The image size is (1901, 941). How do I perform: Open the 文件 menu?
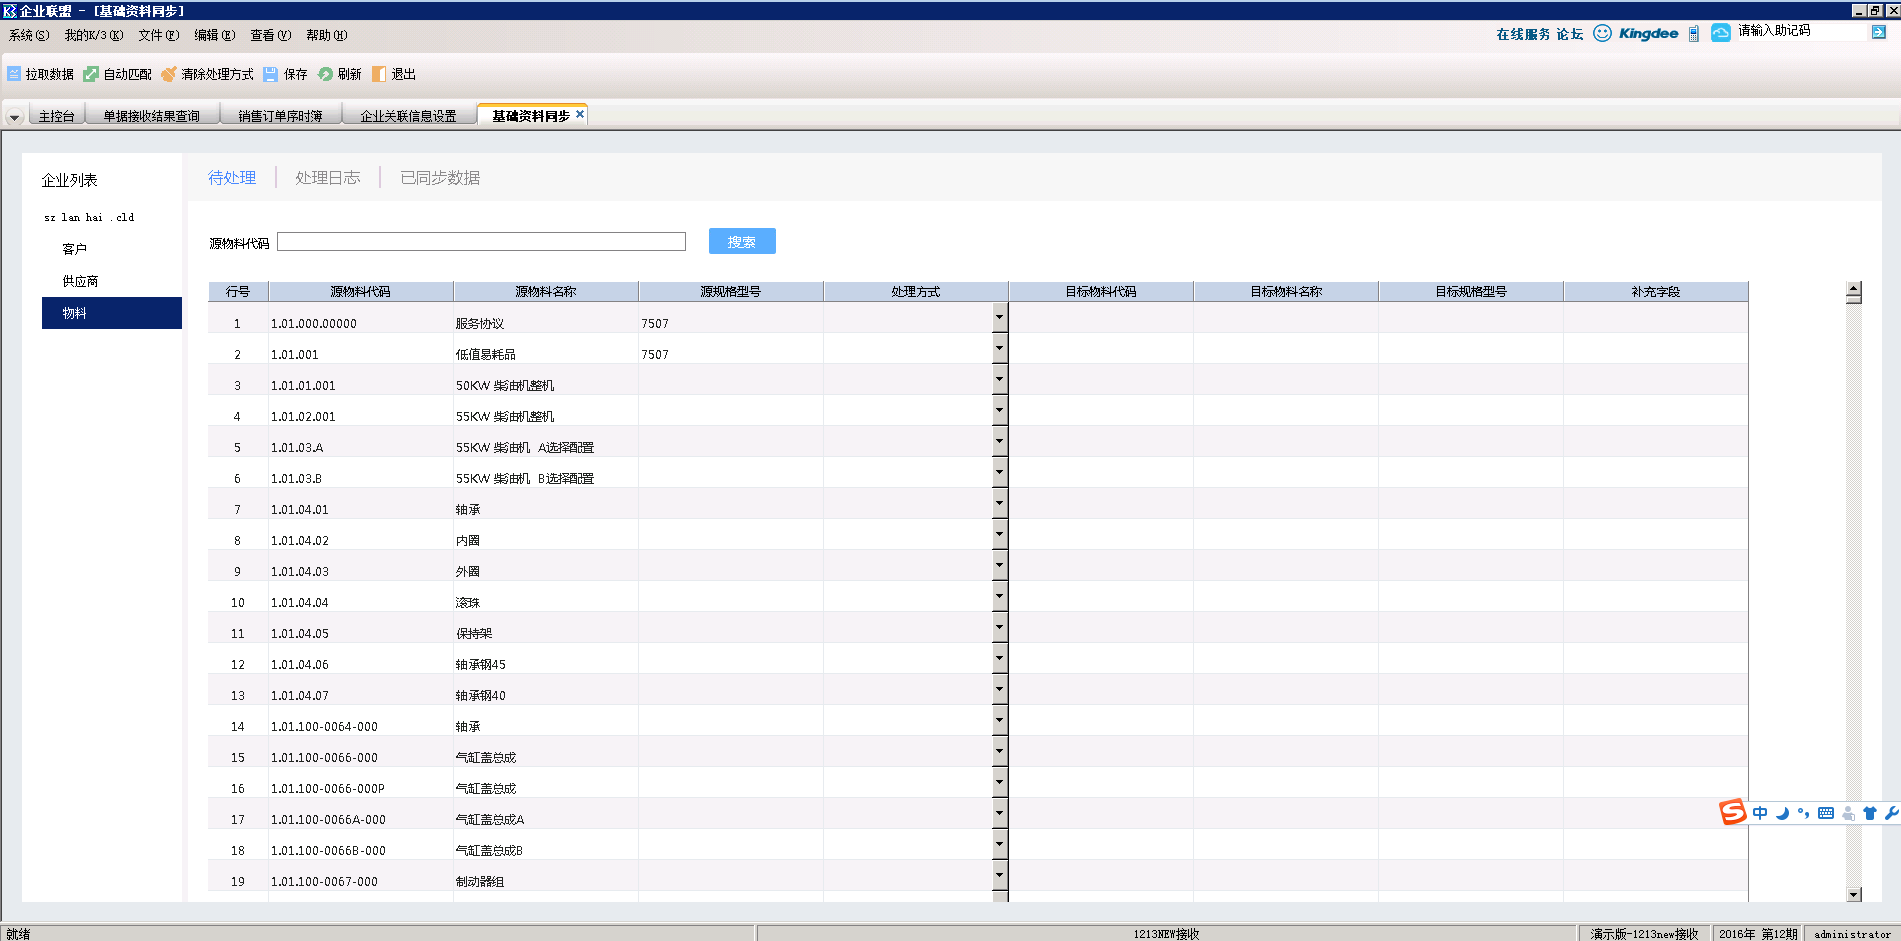158,35
